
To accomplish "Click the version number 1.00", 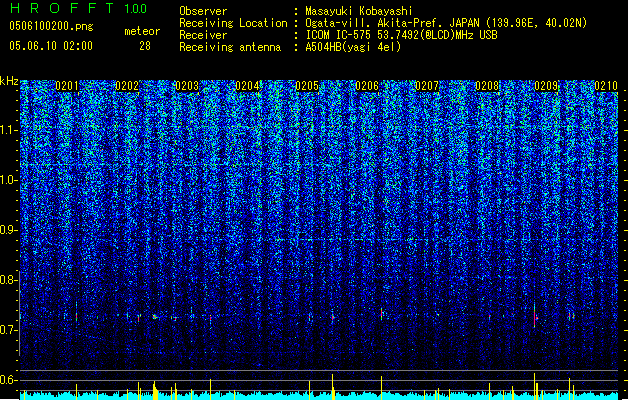I will pos(135,8).
